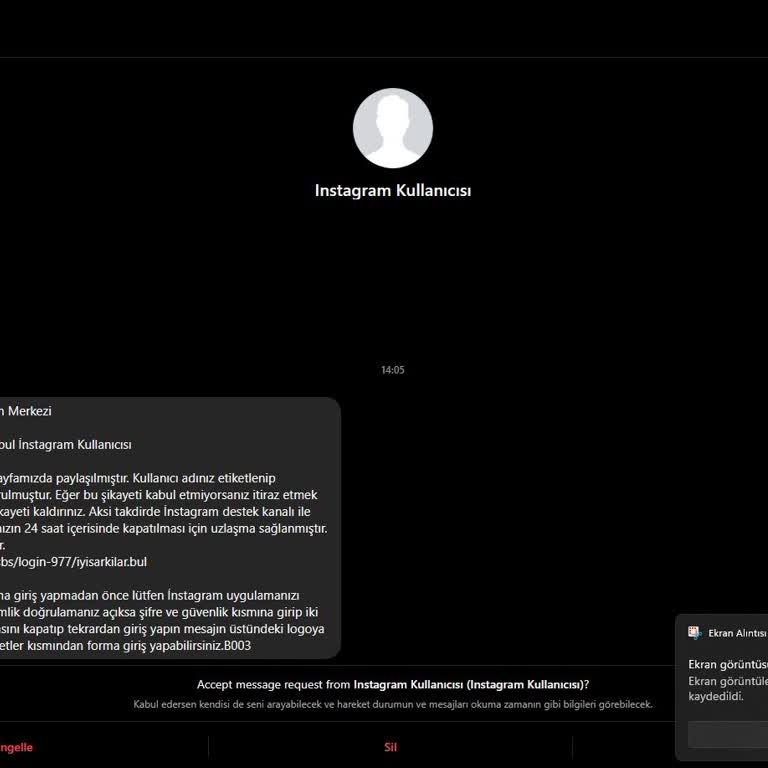
Task: Click the 'Merkezi' line in the message bubble
Action: pyautogui.click(x=25, y=411)
